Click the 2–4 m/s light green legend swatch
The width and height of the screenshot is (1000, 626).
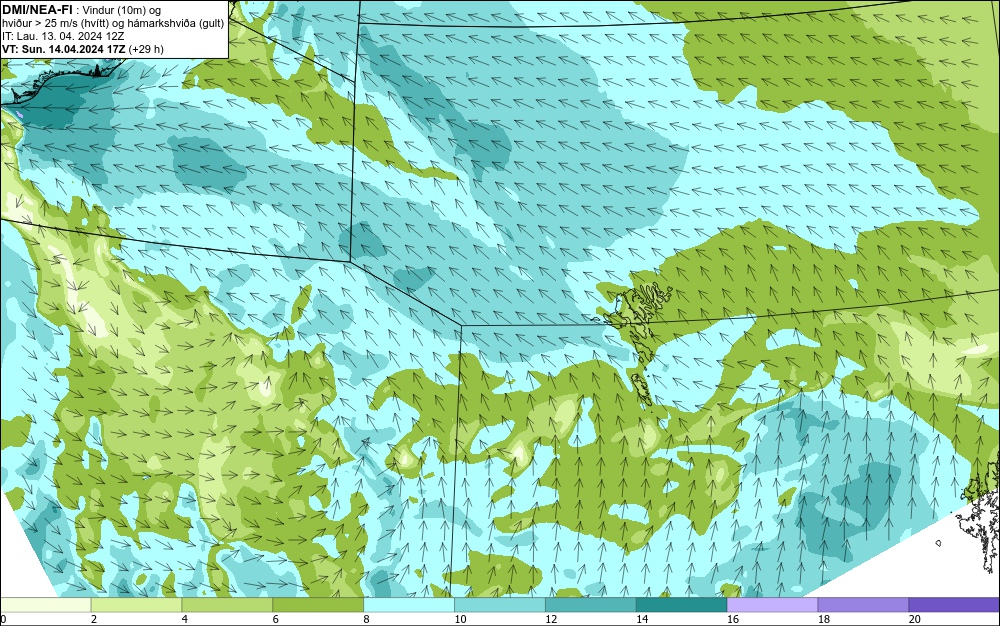[136, 605]
